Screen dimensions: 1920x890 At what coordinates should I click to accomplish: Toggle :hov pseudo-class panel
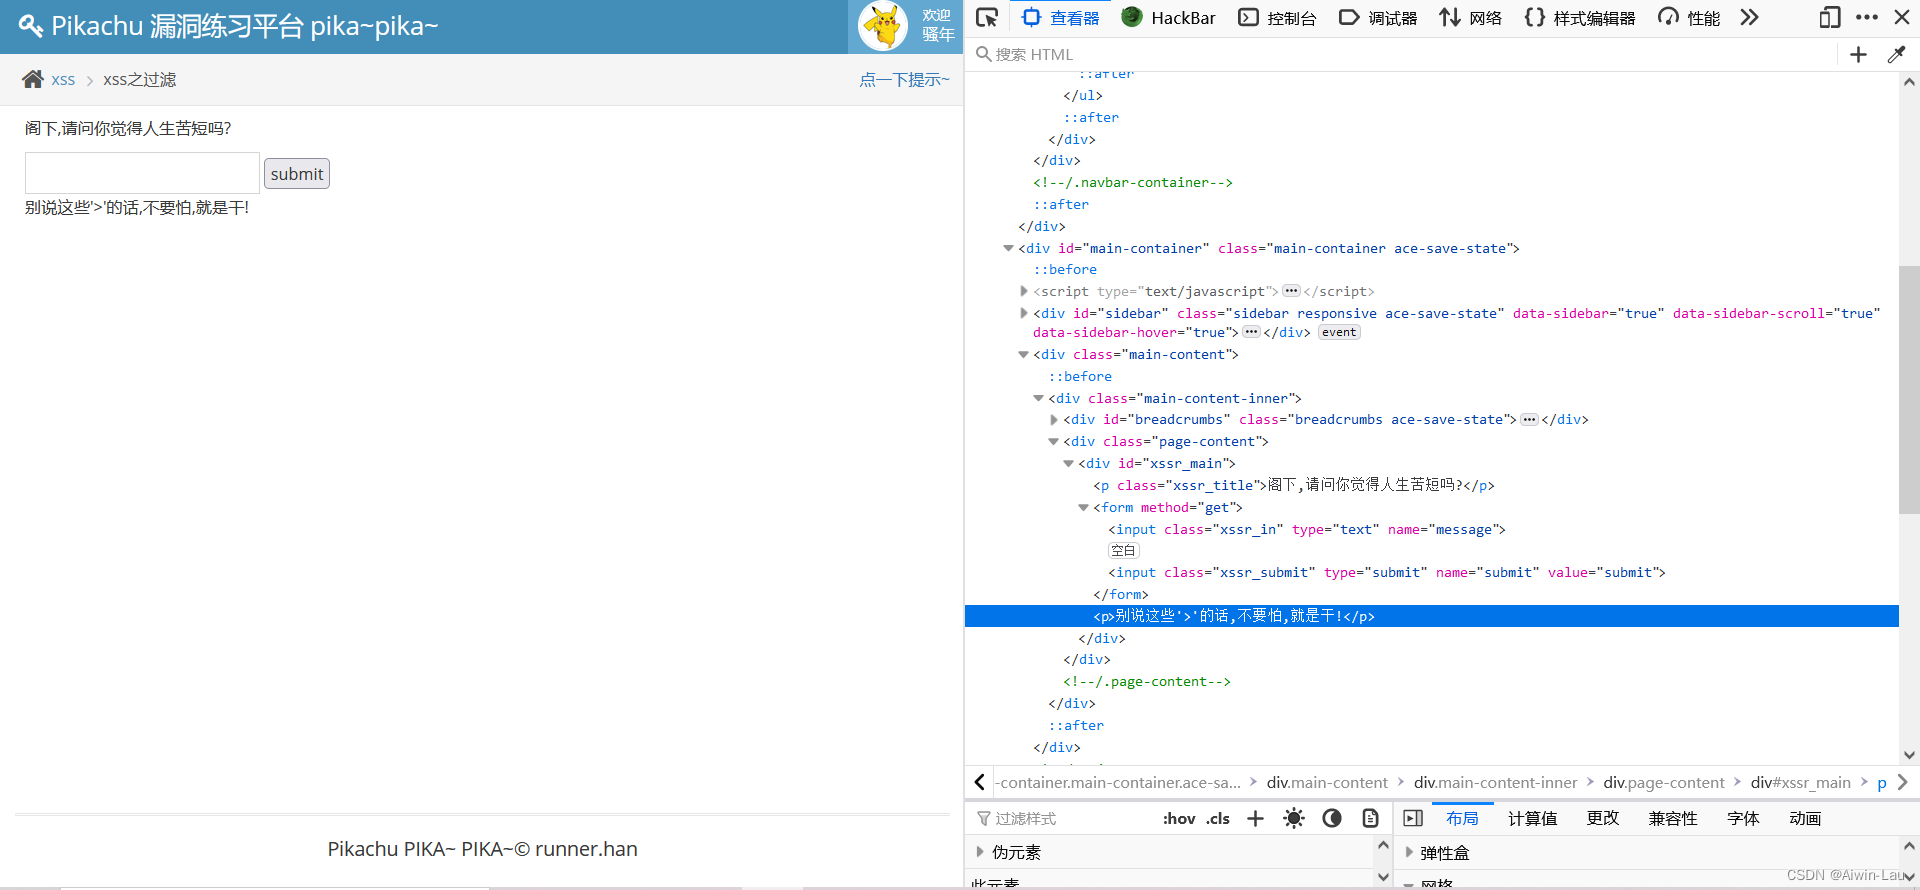click(1179, 818)
